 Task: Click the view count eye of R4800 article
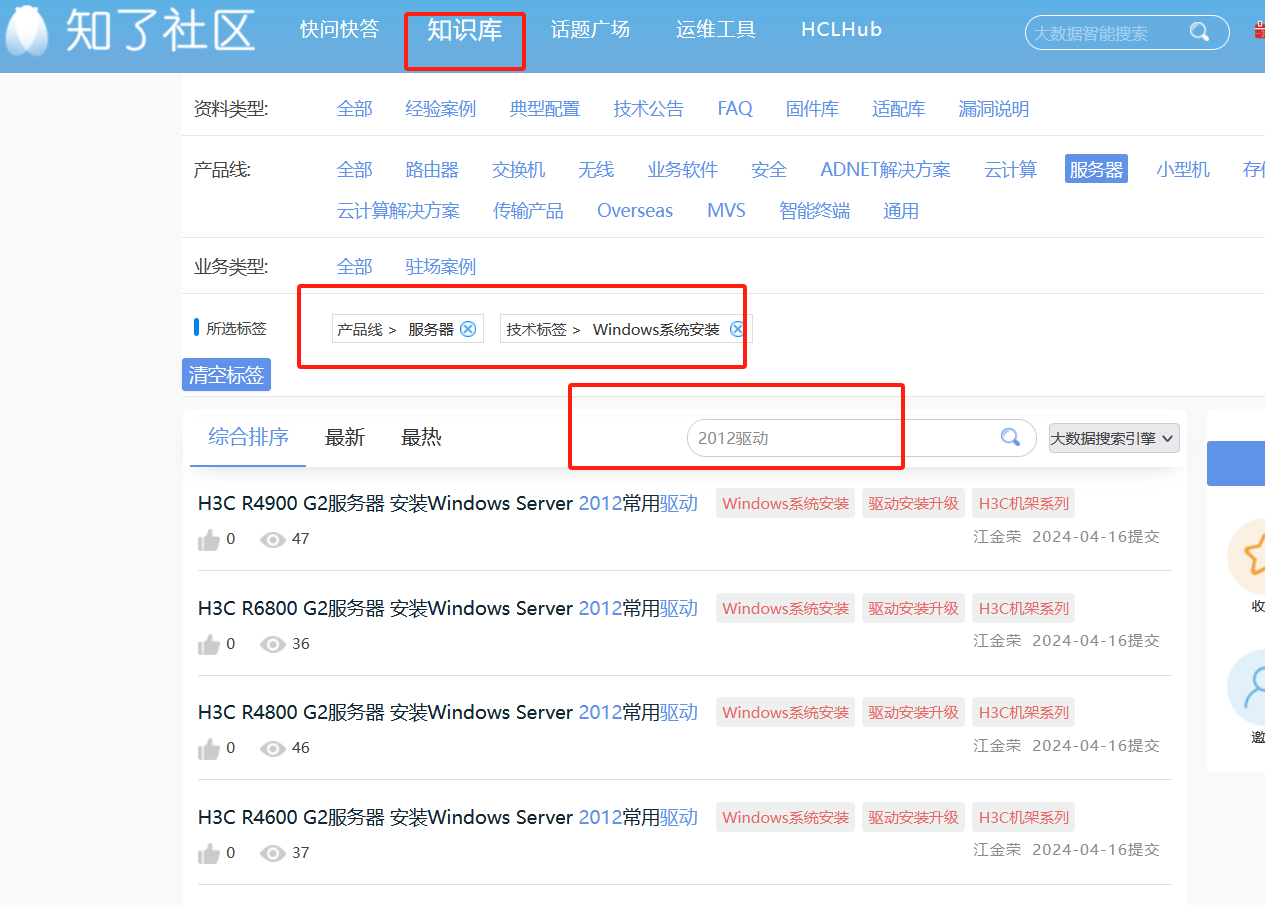pos(272,749)
